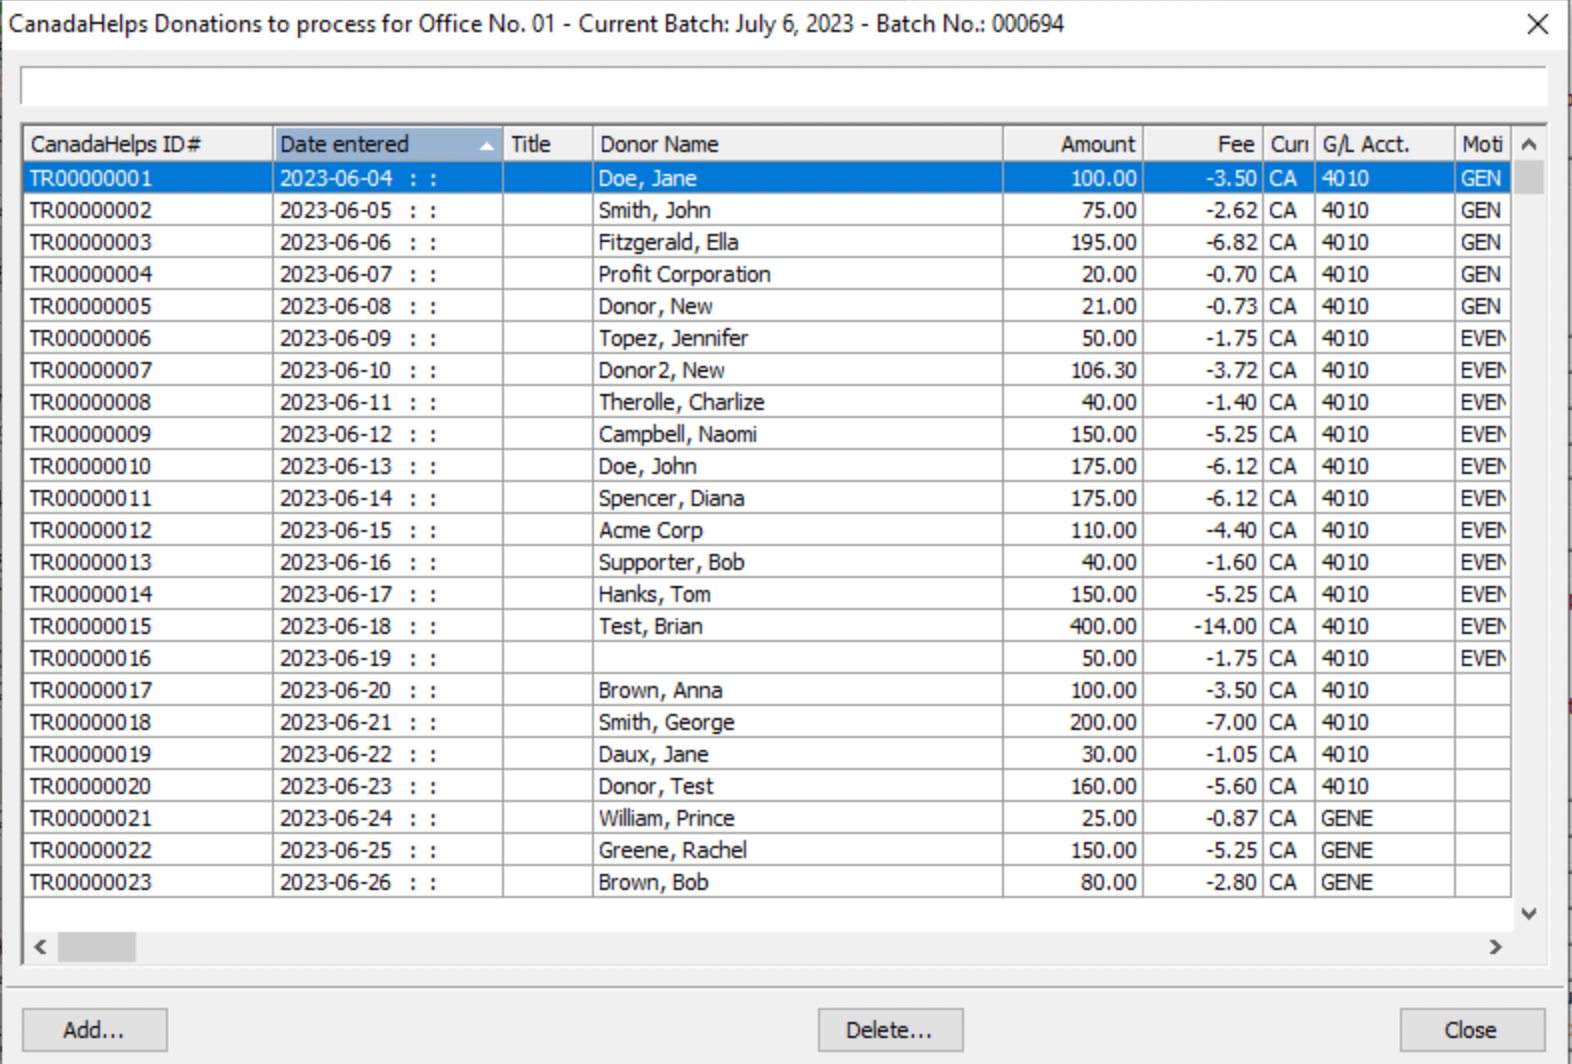Select donor Spencer, Diana
This screenshot has height=1064, width=1572.
coord(671,498)
